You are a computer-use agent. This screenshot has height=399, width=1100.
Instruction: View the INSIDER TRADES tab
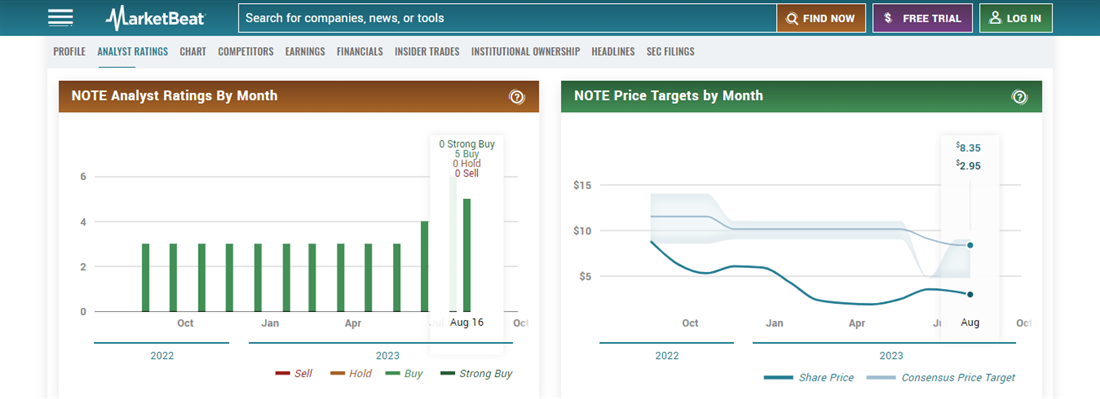(x=427, y=51)
